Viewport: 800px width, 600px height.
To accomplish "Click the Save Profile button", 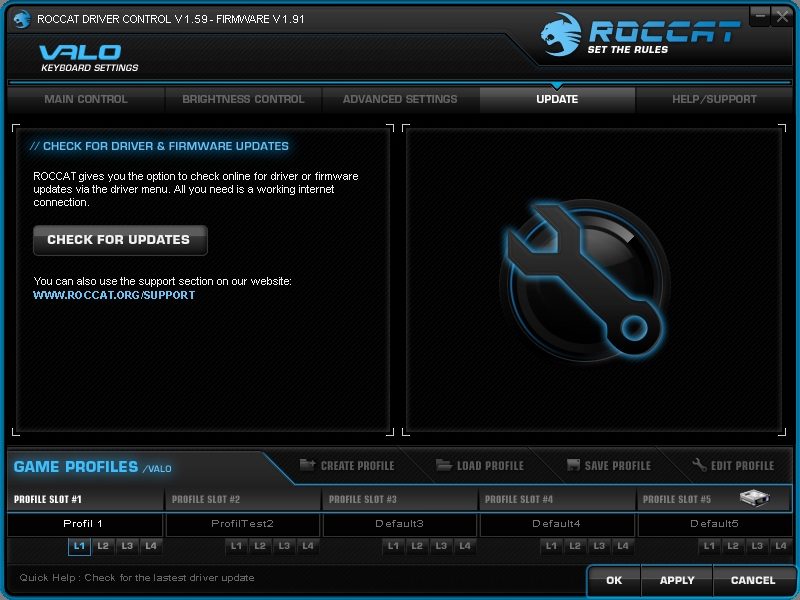I will pos(609,465).
